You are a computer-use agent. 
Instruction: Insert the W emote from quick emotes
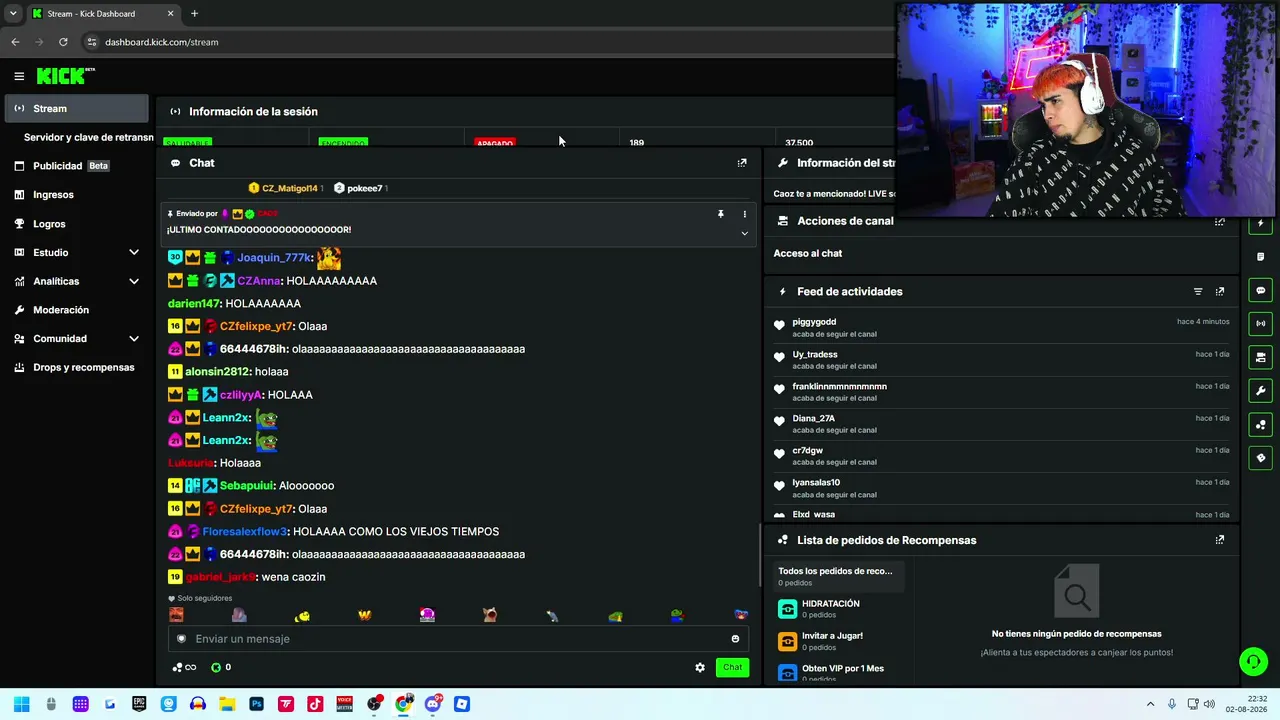(x=364, y=615)
